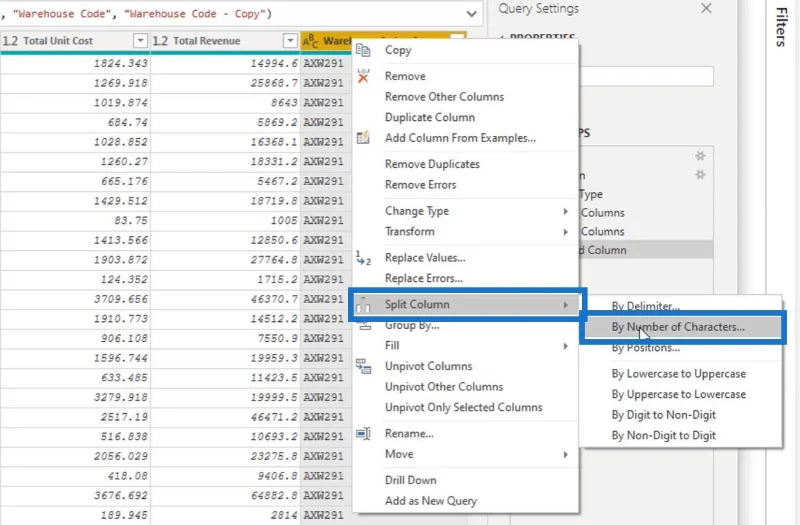Viewport: 800px width, 525px height.
Task: Click Total Unit Cost cell 83.75
Action: tap(75, 220)
